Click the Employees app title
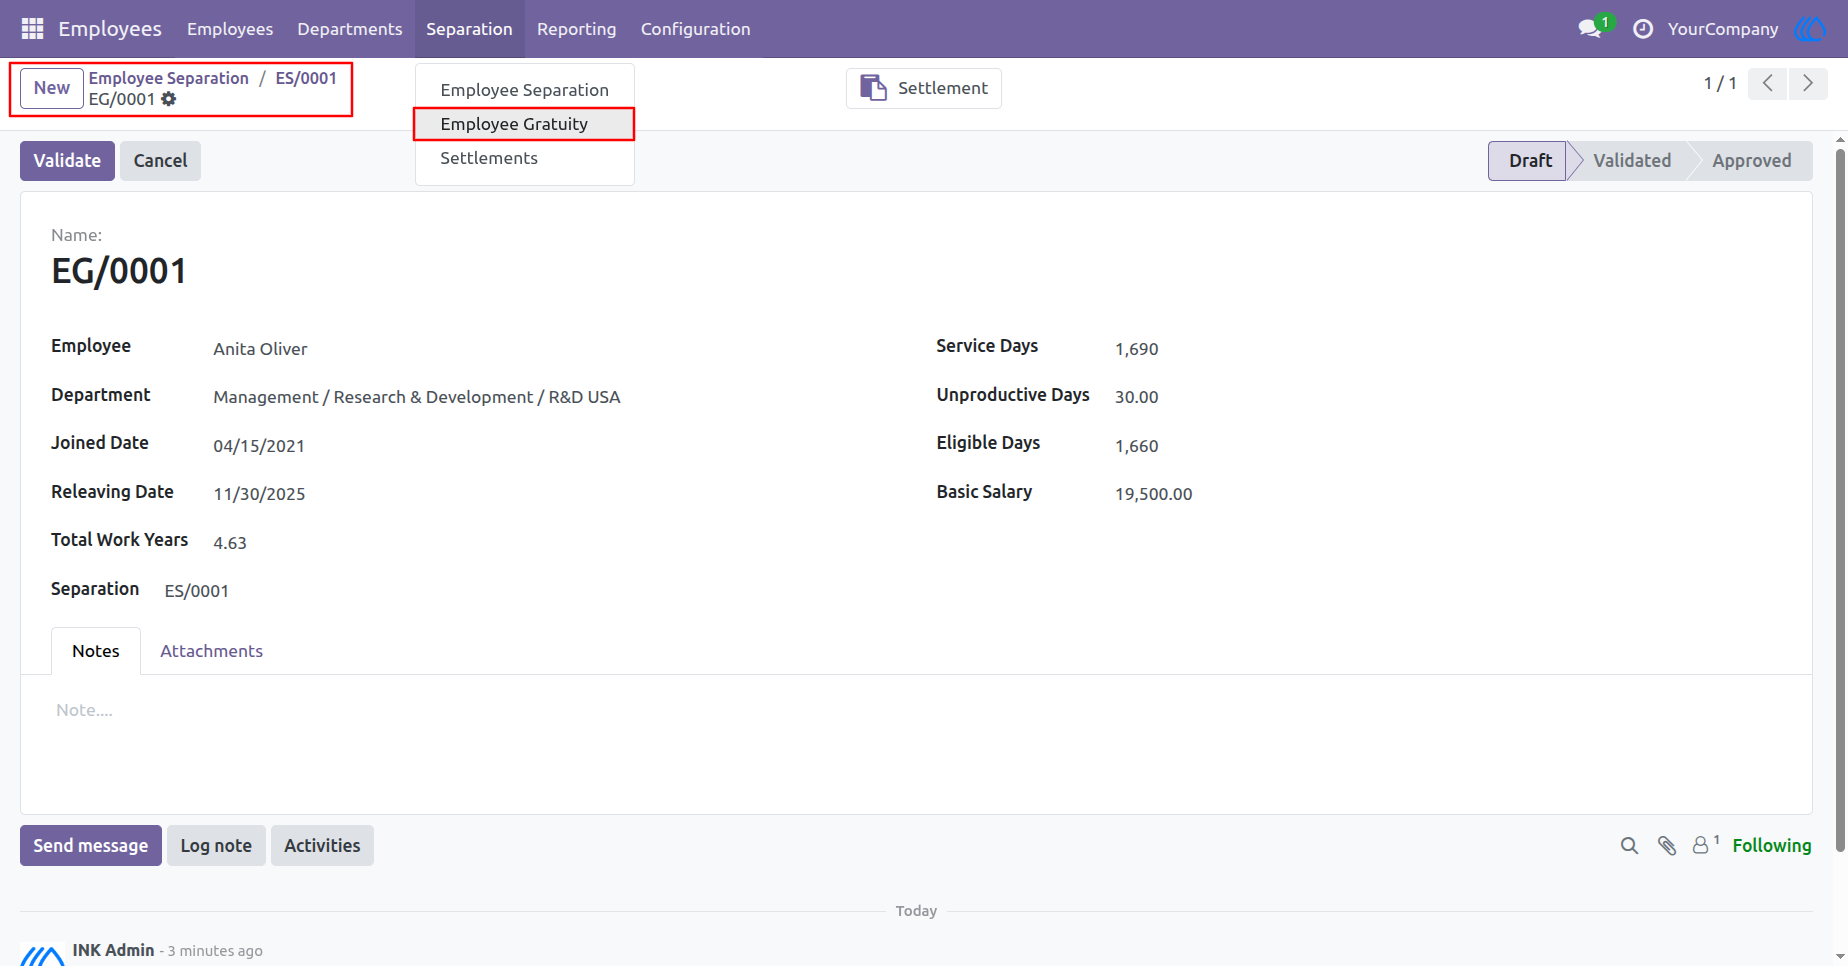The image size is (1848, 966). tap(110, 29)
